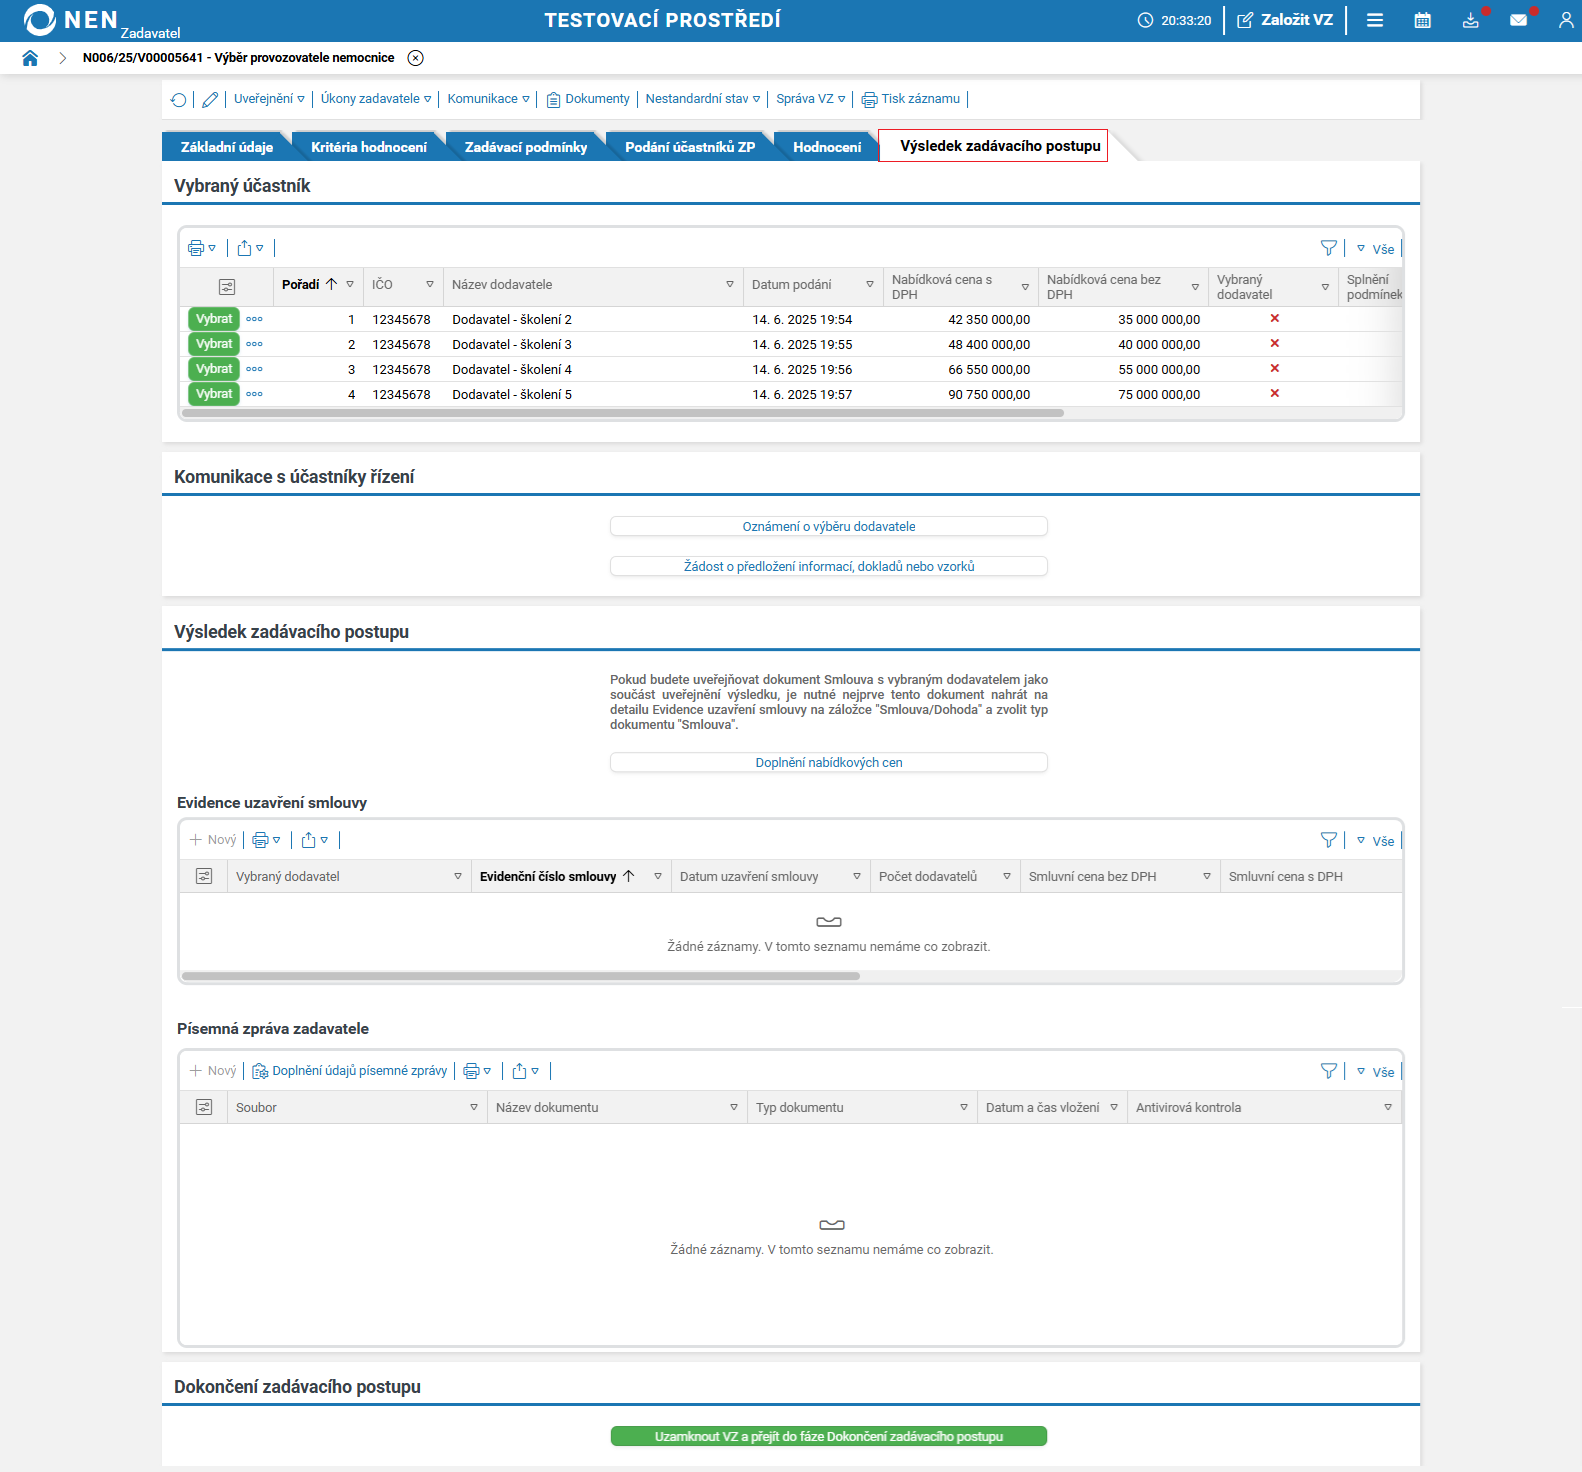This screenshot has width=1582, height=1472.
Task: Expand the Uveřejnění dropdown menu
Action: 269,99
